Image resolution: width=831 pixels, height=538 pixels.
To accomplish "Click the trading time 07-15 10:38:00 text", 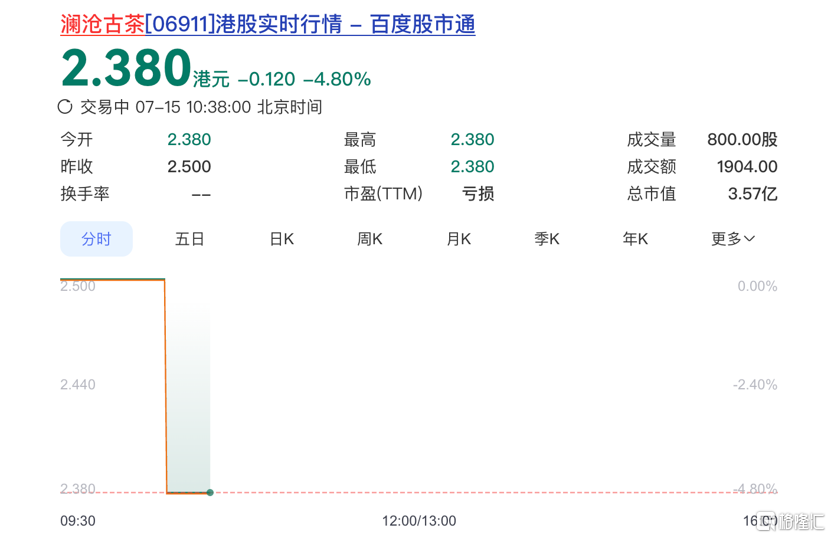I will pyautogui.click(x=193, y=107).
